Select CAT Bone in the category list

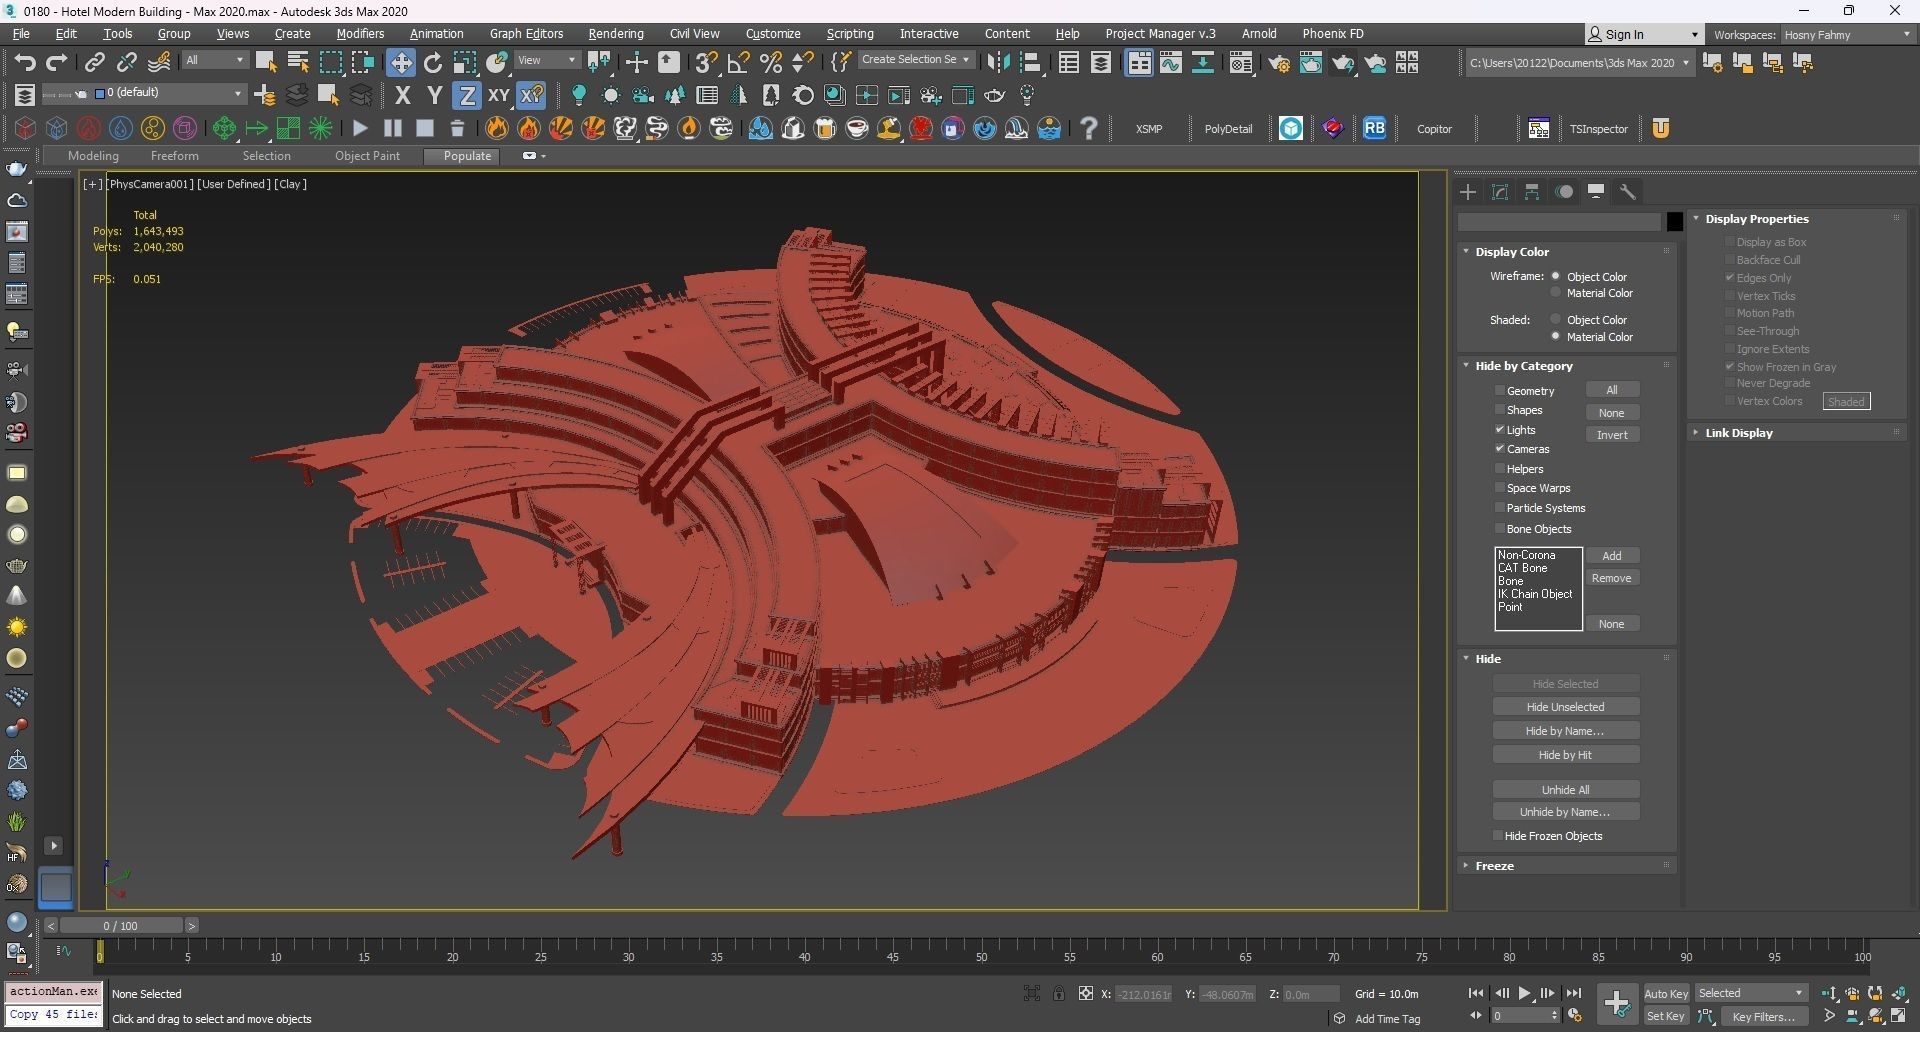pos(1522,568)
